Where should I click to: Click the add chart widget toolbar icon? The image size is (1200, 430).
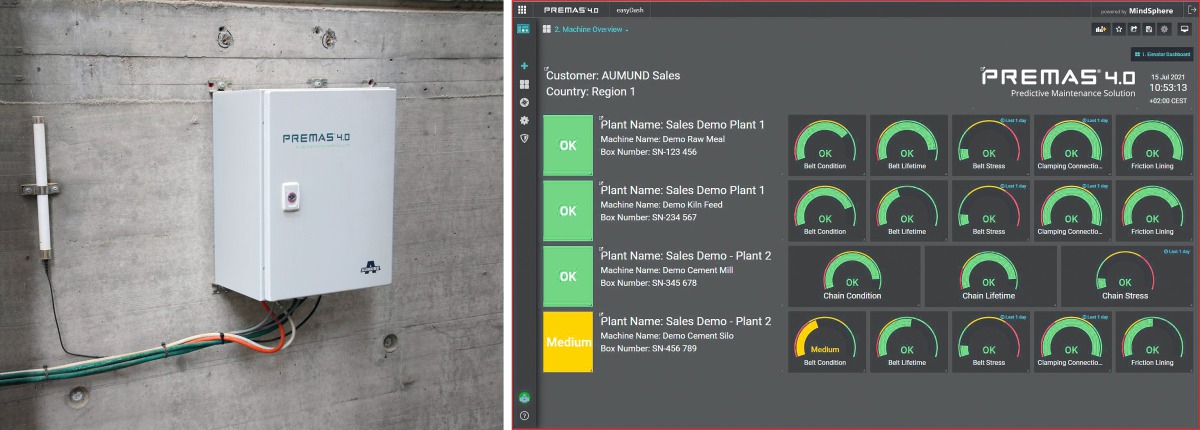(x=1101, y=29)
